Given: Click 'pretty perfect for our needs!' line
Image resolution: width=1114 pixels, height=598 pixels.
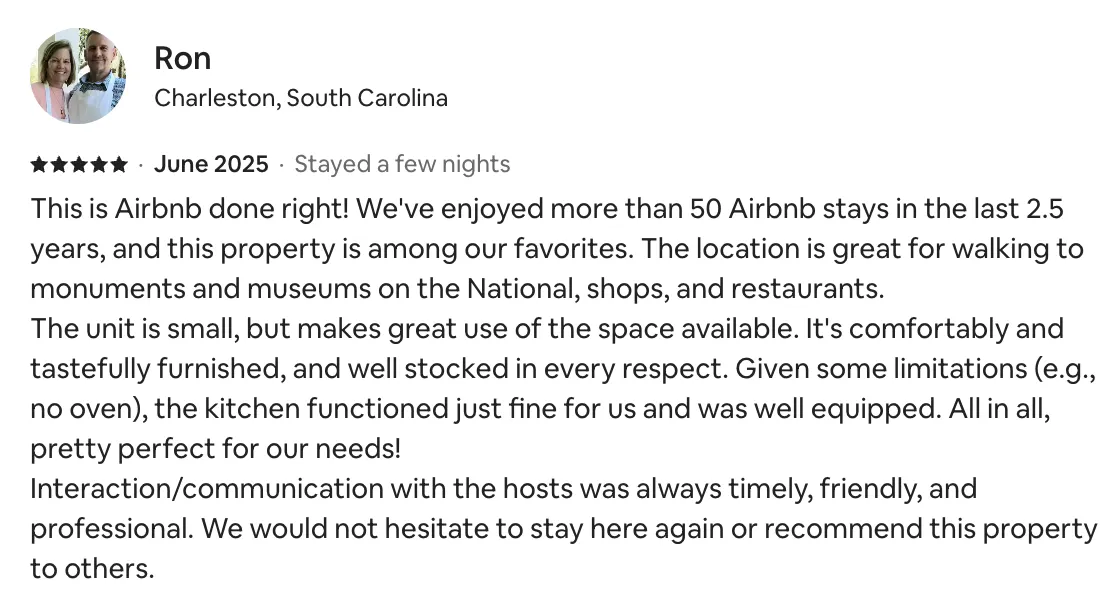Looking at the screenshot, I should point(215,449).
